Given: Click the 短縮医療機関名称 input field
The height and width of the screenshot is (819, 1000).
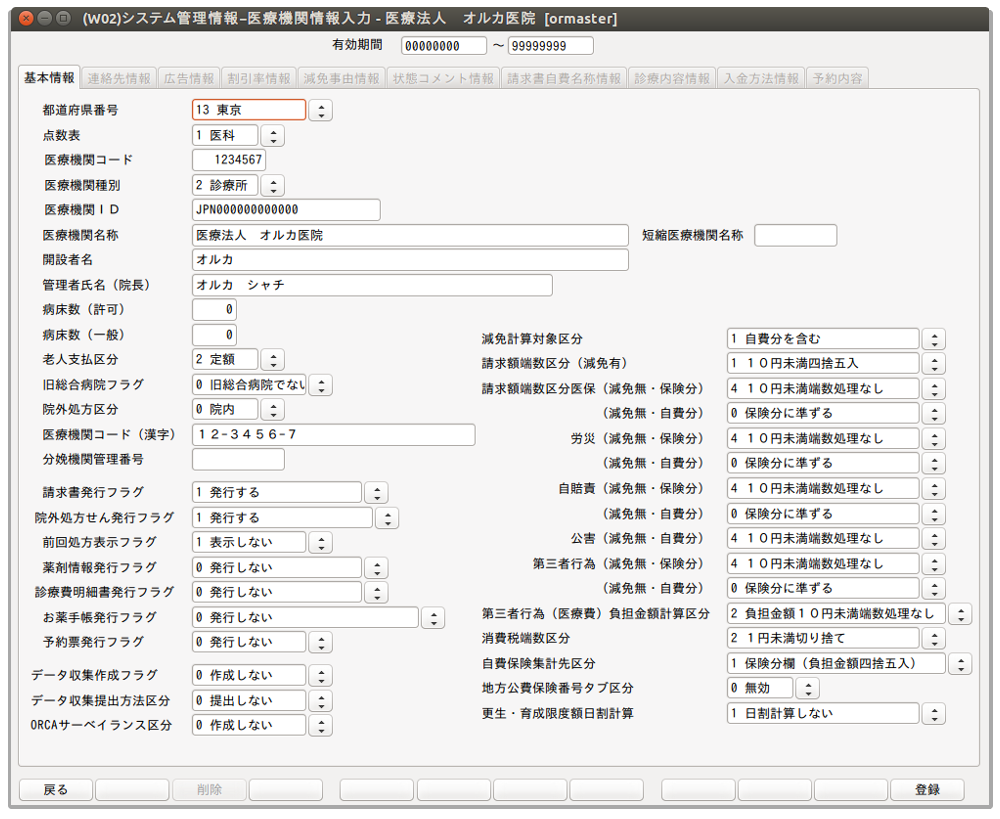Looking at the screenshot, I should (796, 235).
